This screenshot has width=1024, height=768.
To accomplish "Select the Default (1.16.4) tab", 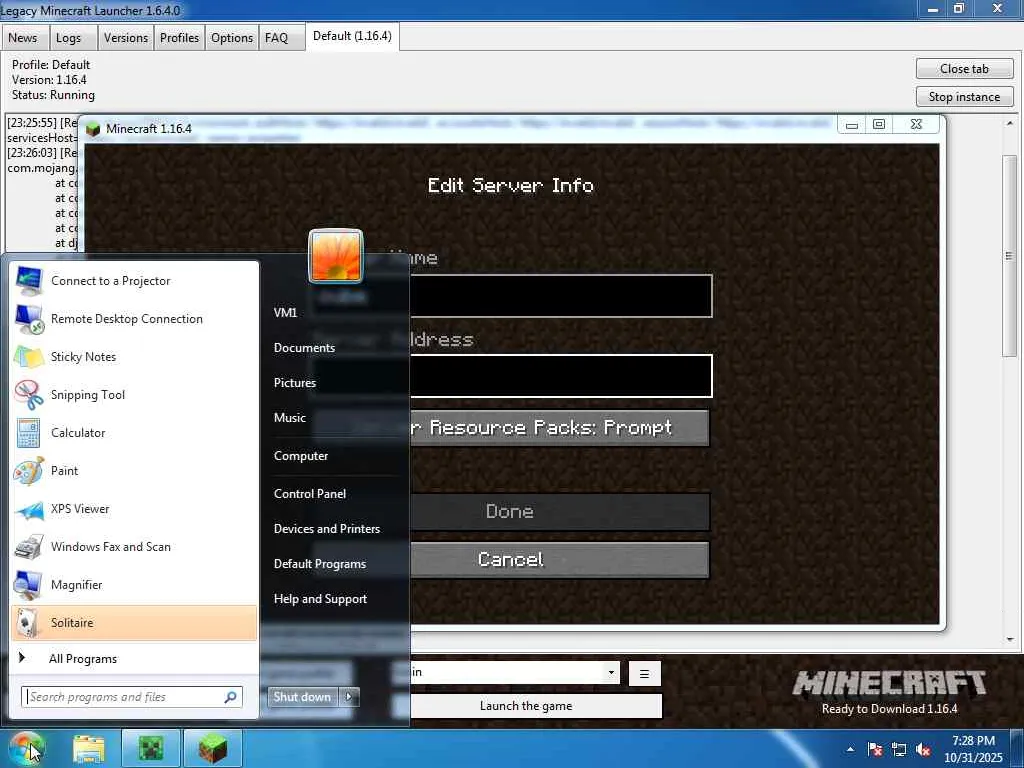I will (x=353, y=36).
